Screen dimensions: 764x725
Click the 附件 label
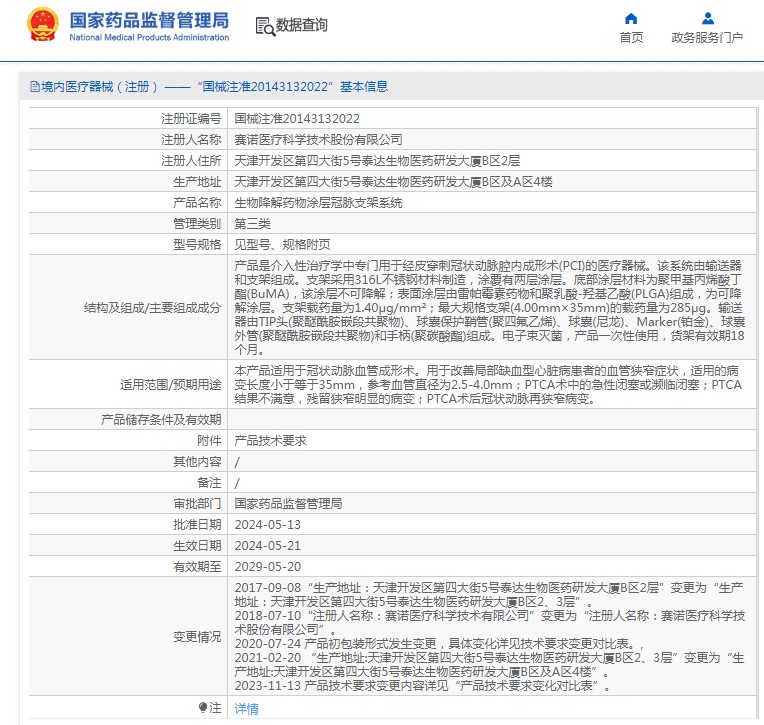209,440
